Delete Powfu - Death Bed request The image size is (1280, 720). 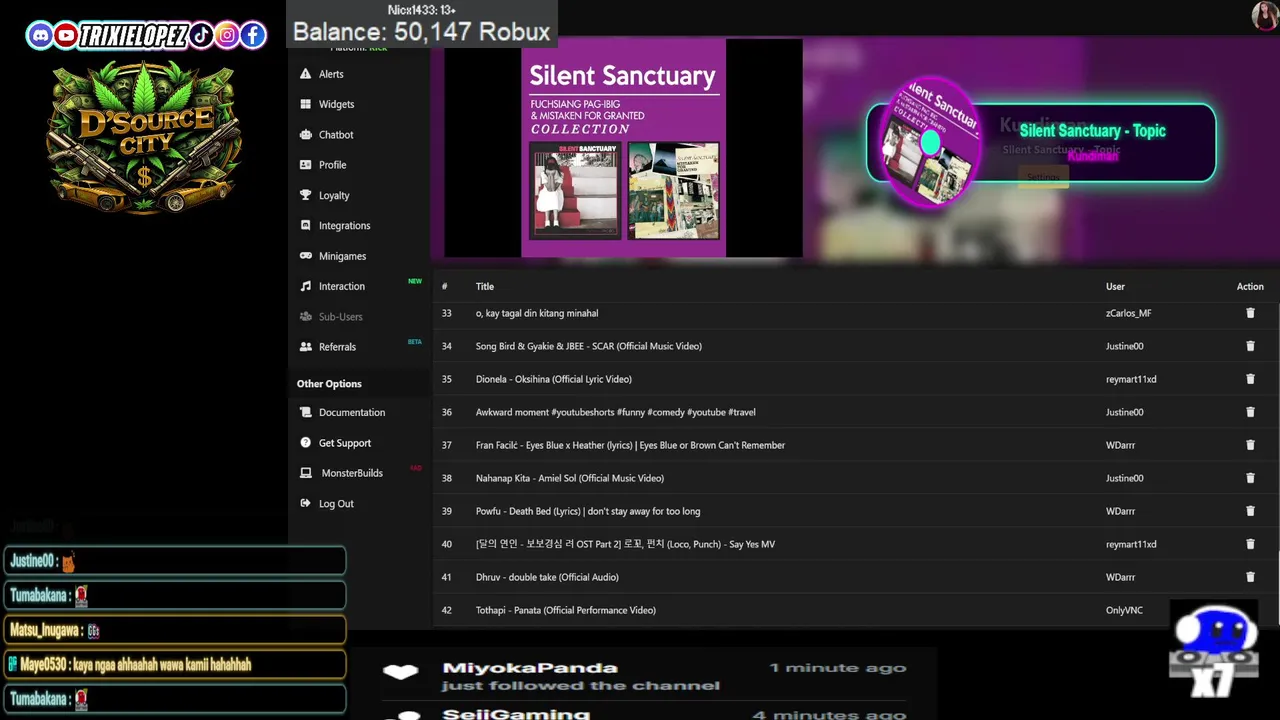point(1250,511)
